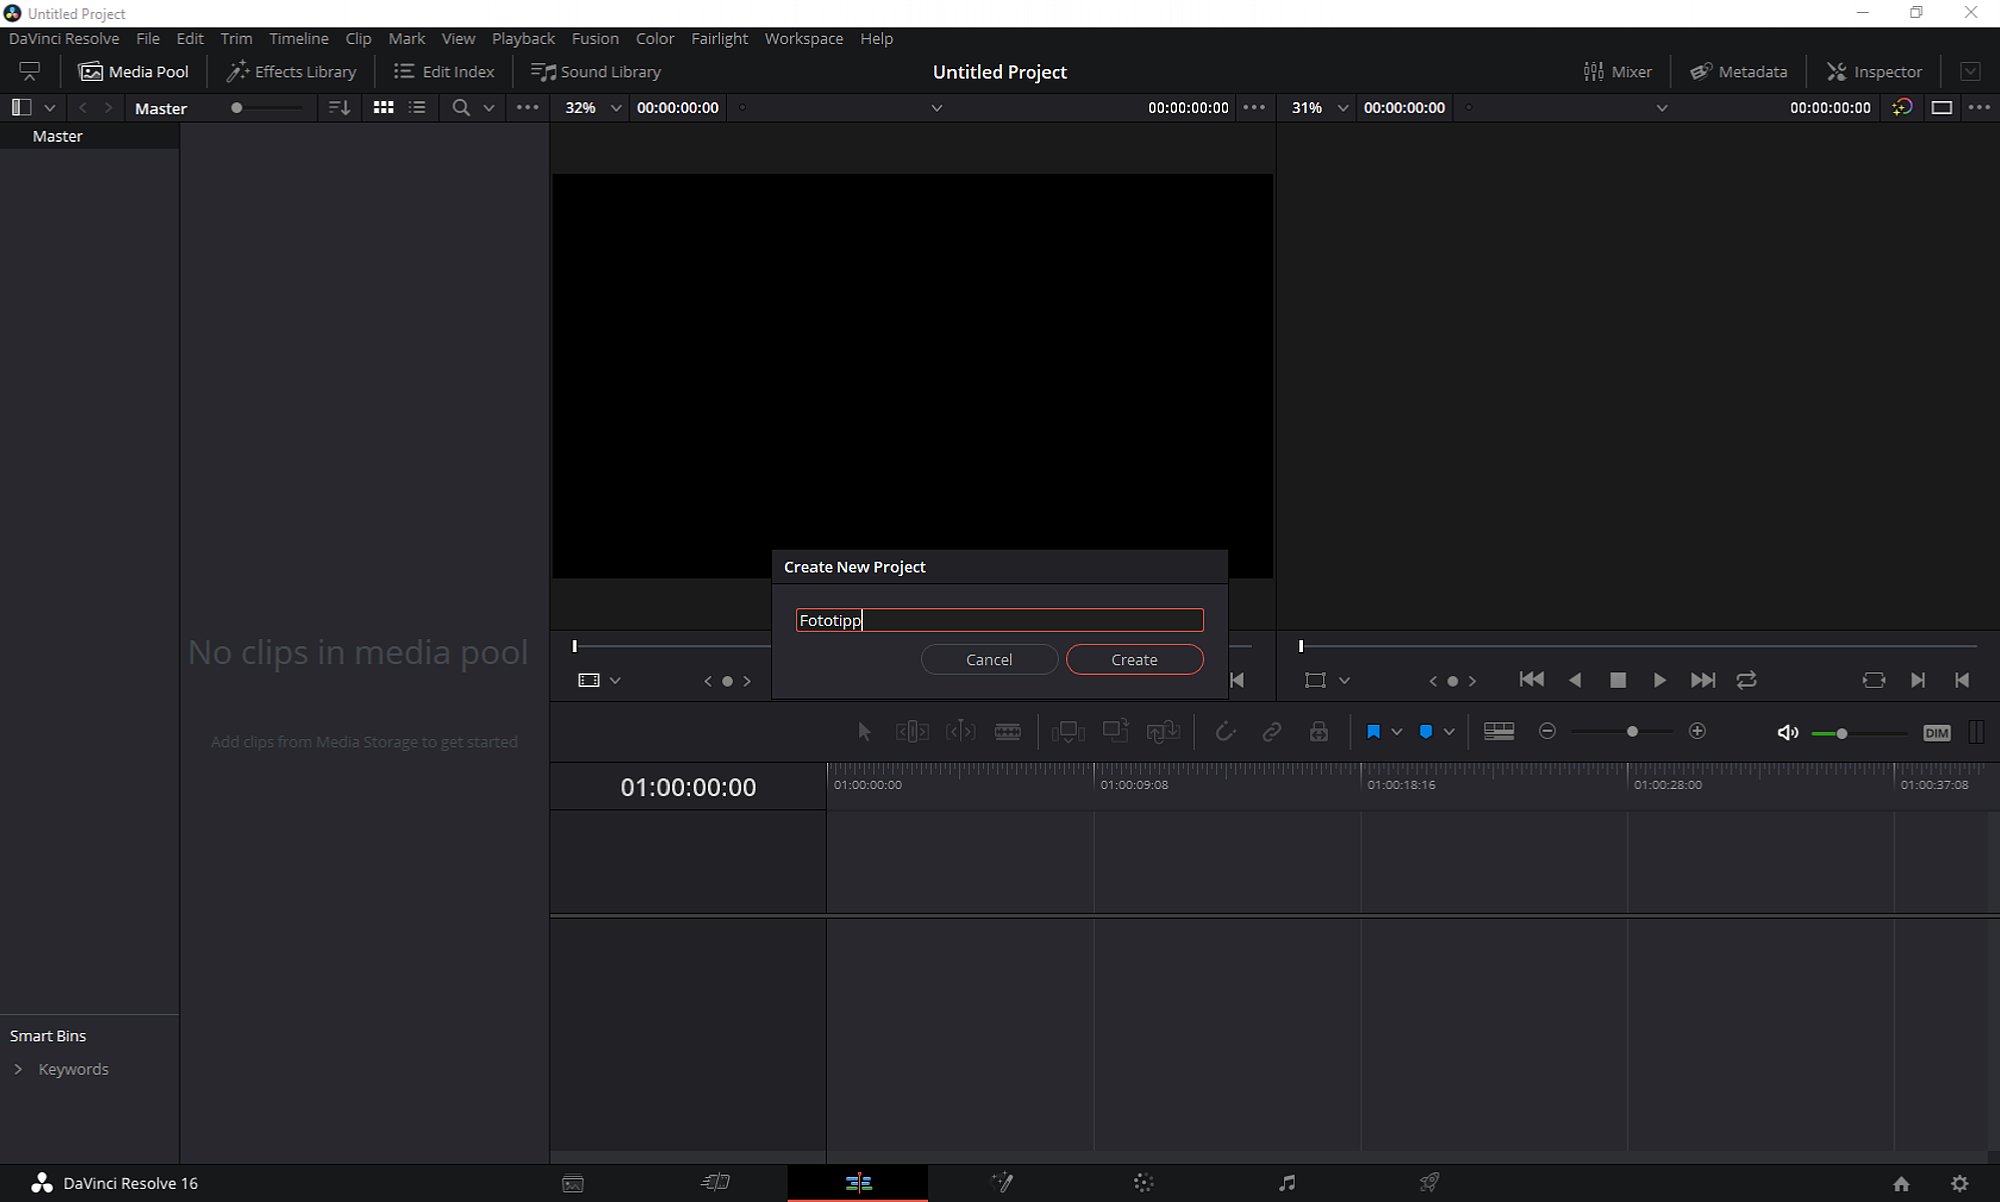Click the Create button
2000x1202 pixels.
tap(1134, 660)
